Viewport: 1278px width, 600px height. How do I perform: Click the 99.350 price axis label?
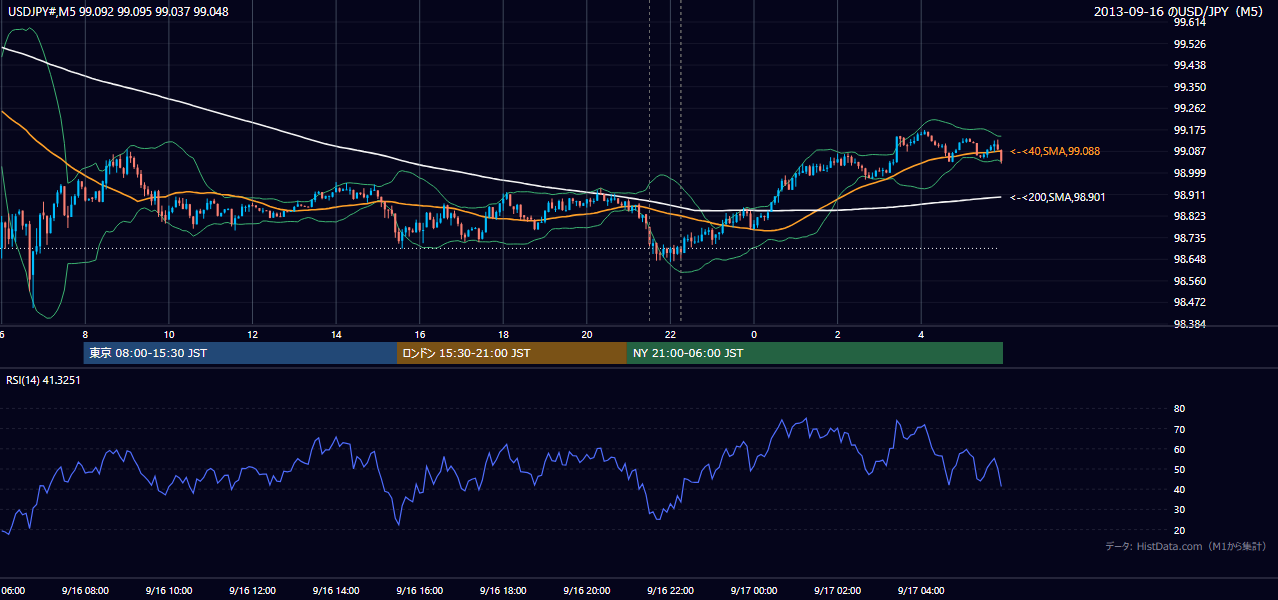click(x=1189, y=87)
